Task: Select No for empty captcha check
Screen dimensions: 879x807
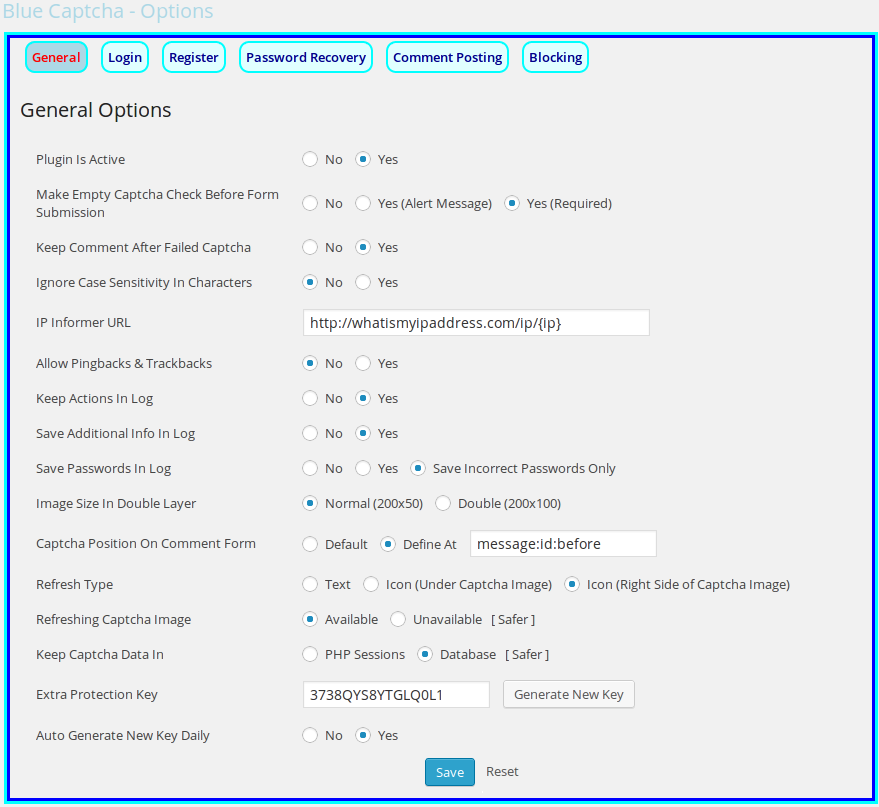Action: tap(310, 203)
